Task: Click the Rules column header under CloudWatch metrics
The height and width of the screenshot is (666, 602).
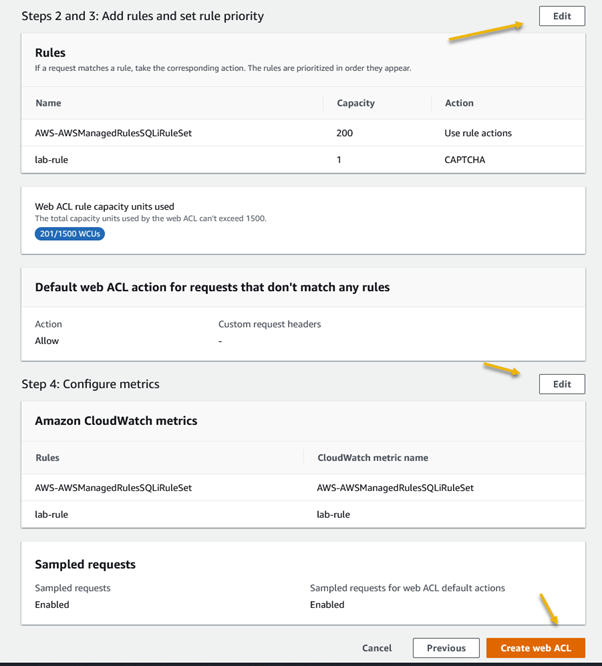Action: pyautogui.click(x=47, y=458)
